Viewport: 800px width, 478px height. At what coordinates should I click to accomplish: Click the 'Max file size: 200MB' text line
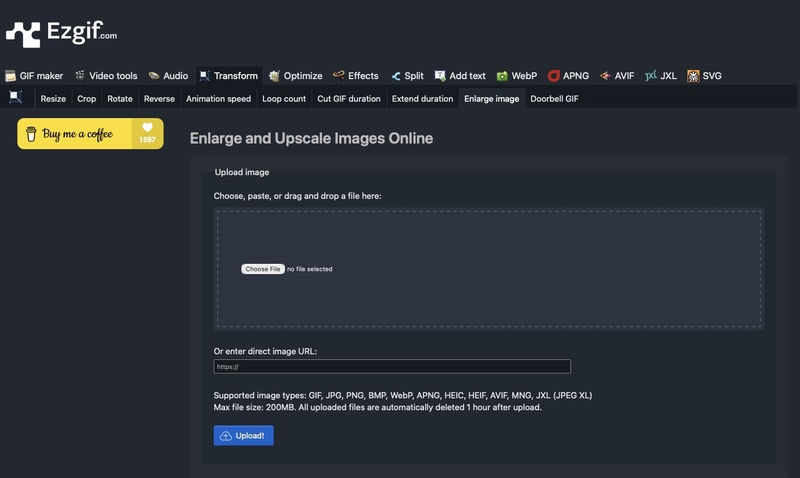378,407
